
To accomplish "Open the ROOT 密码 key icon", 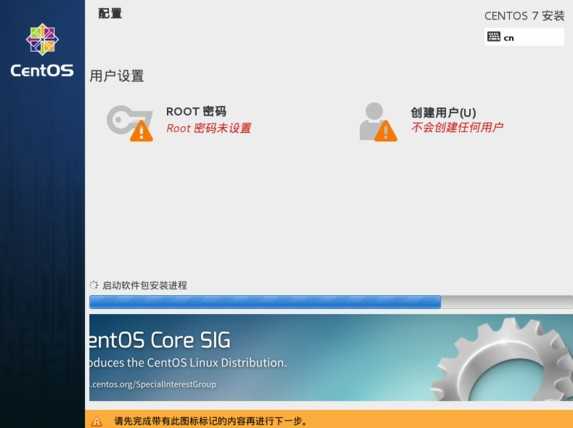I will 130,123.
